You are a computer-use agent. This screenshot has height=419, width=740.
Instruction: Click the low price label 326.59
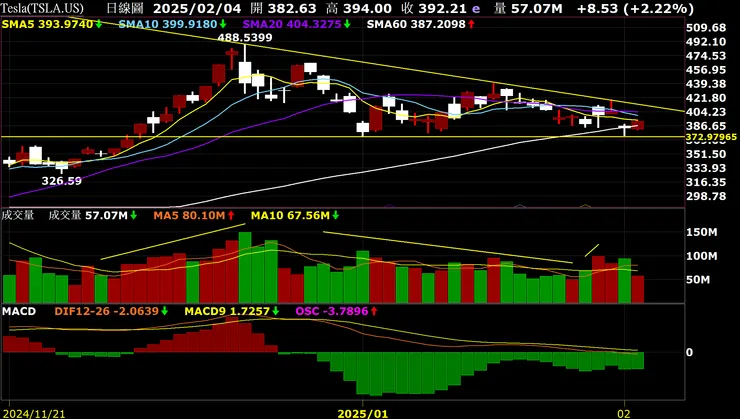pyautogui.click(x=61, y=181)
